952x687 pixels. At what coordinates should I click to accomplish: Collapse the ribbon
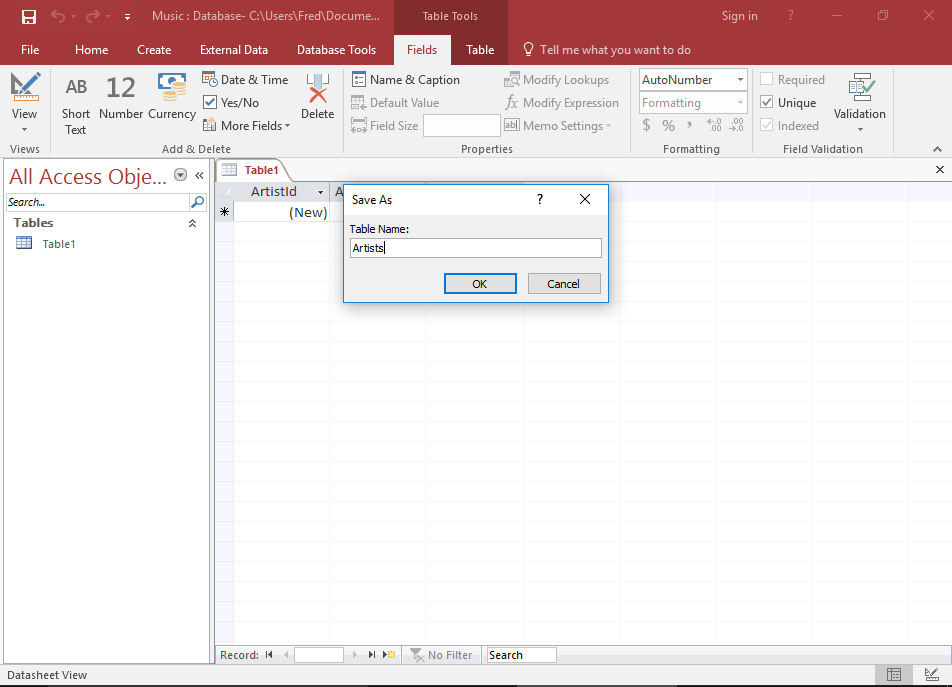[x=937, y=149]
